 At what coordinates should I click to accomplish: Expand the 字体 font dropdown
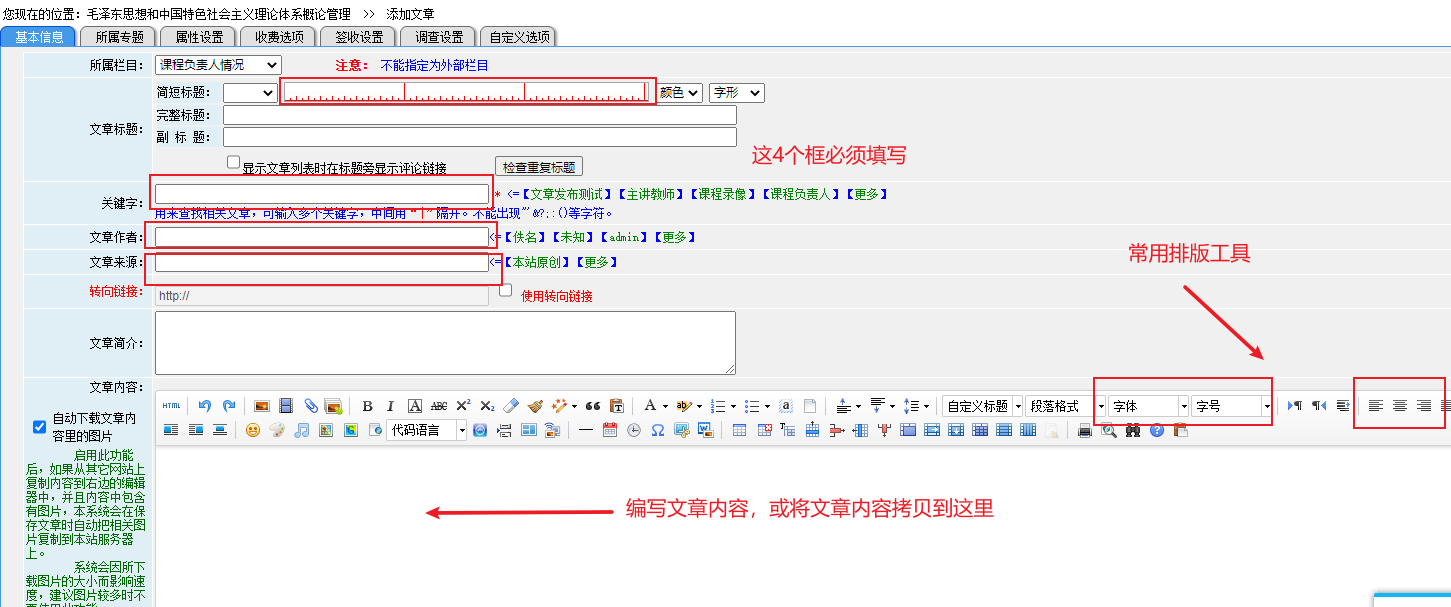click(x=1148, y=406)
